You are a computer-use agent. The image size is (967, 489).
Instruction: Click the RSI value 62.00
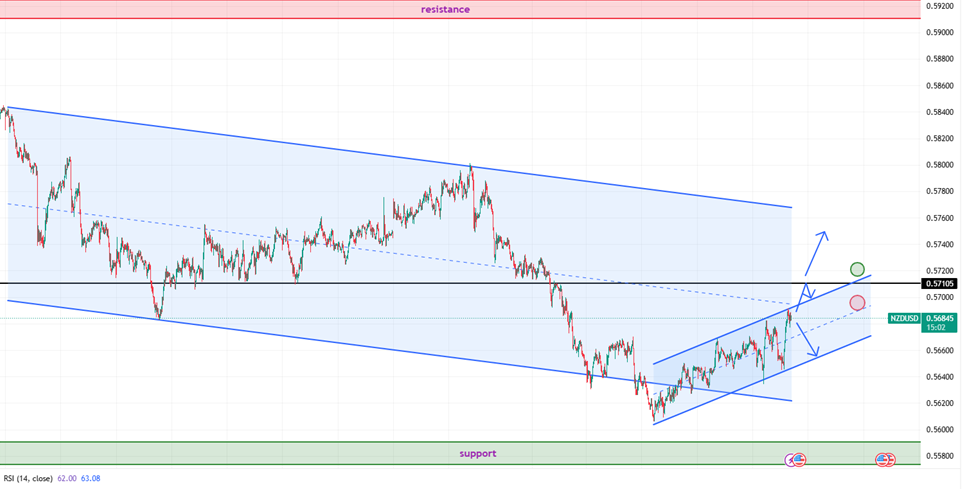pos(68,479)
